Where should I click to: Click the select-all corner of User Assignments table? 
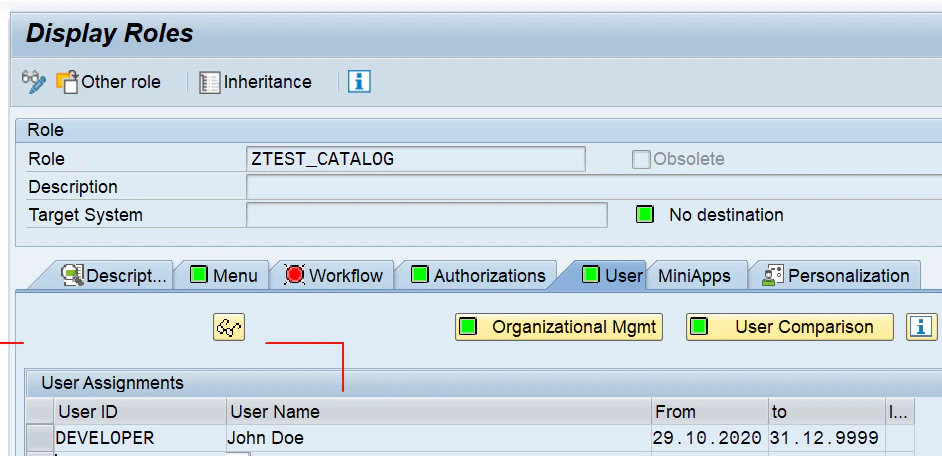click(x=40, y=412)
